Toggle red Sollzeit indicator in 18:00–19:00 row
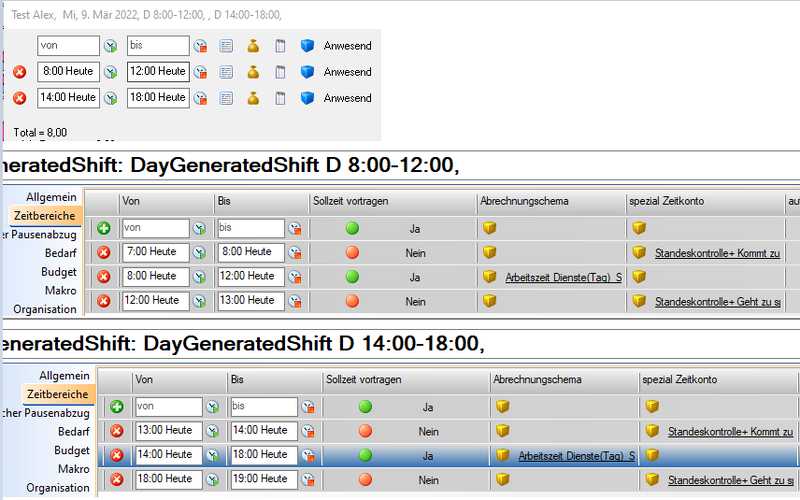Screen dimensions: 800x500 click(366, 480)
